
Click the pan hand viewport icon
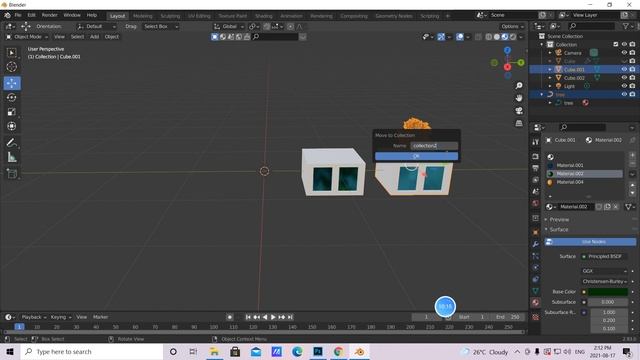point(519,98)
